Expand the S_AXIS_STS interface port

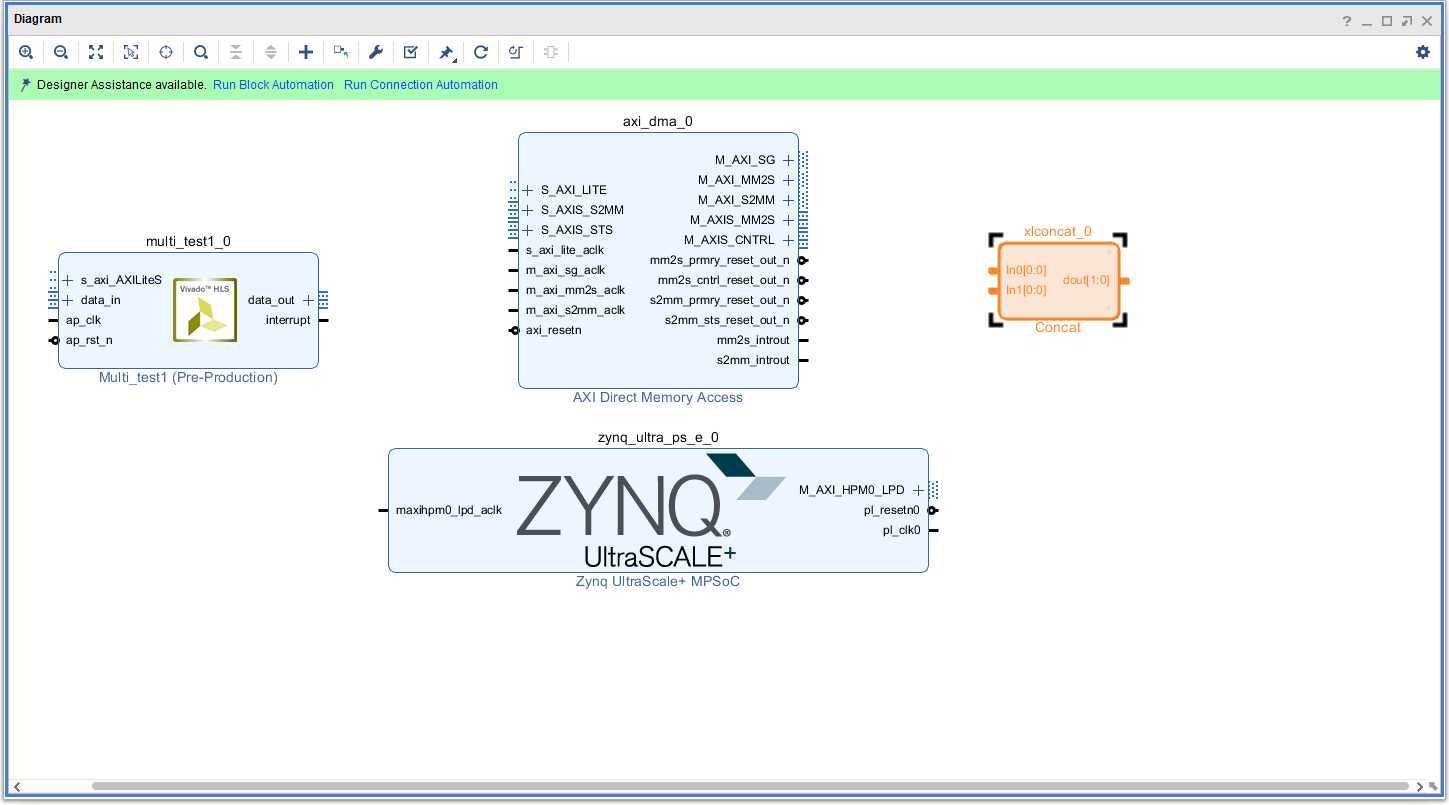point(527,230)
